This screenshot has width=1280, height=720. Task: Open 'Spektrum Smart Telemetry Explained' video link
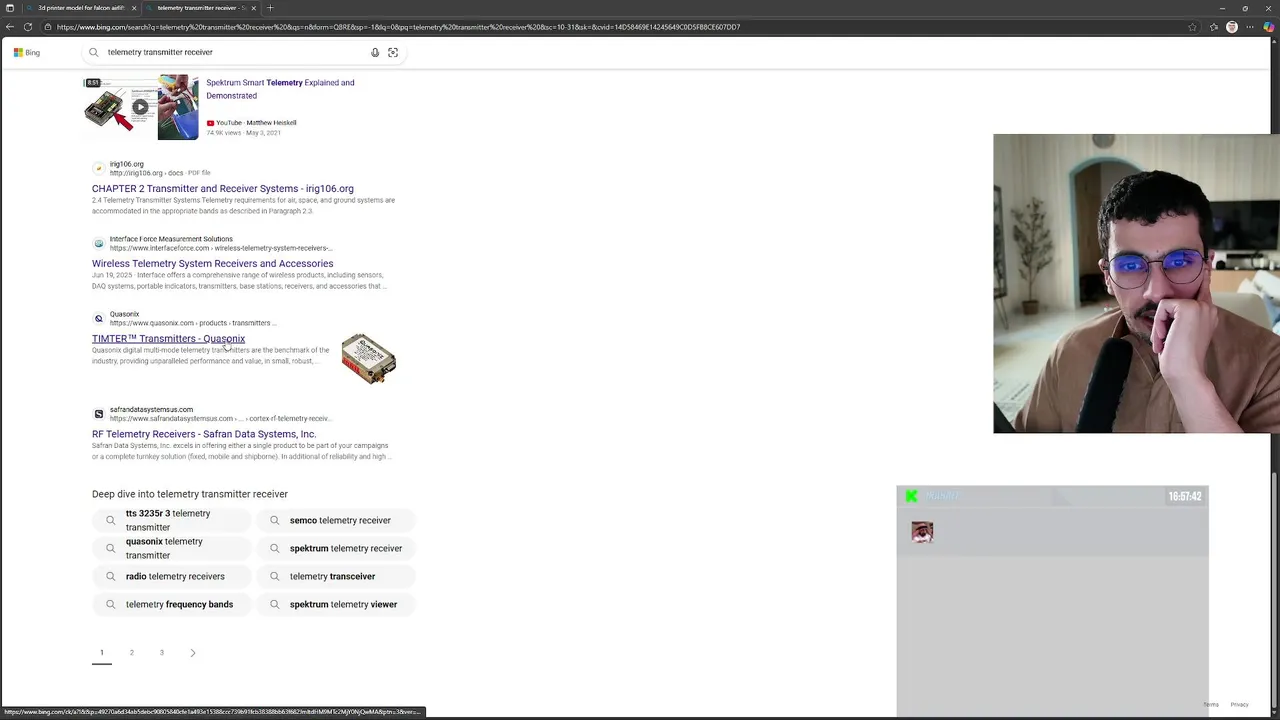[x=280, y=89]
